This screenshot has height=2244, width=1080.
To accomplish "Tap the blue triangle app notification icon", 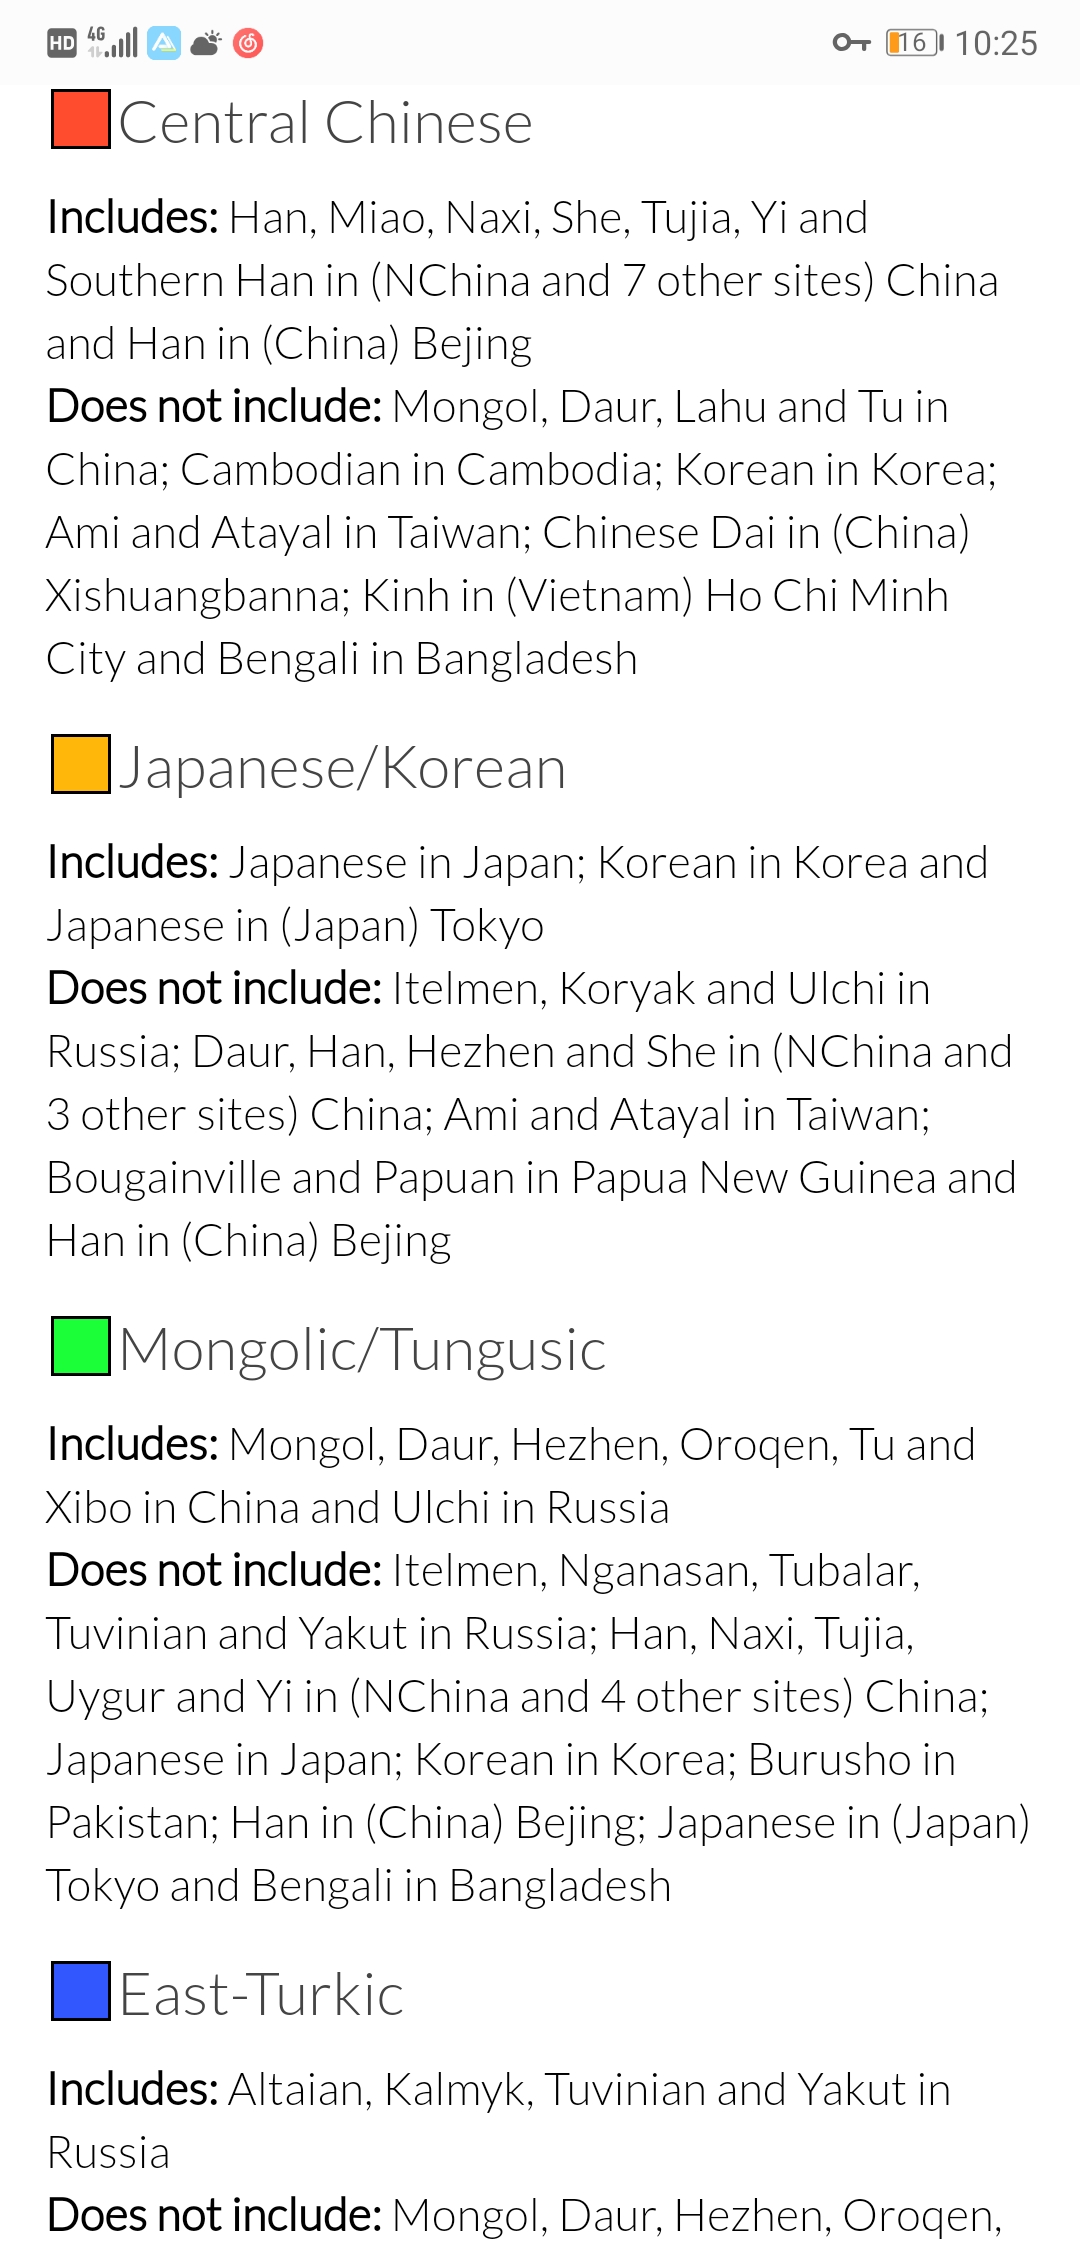I will 164,43.
